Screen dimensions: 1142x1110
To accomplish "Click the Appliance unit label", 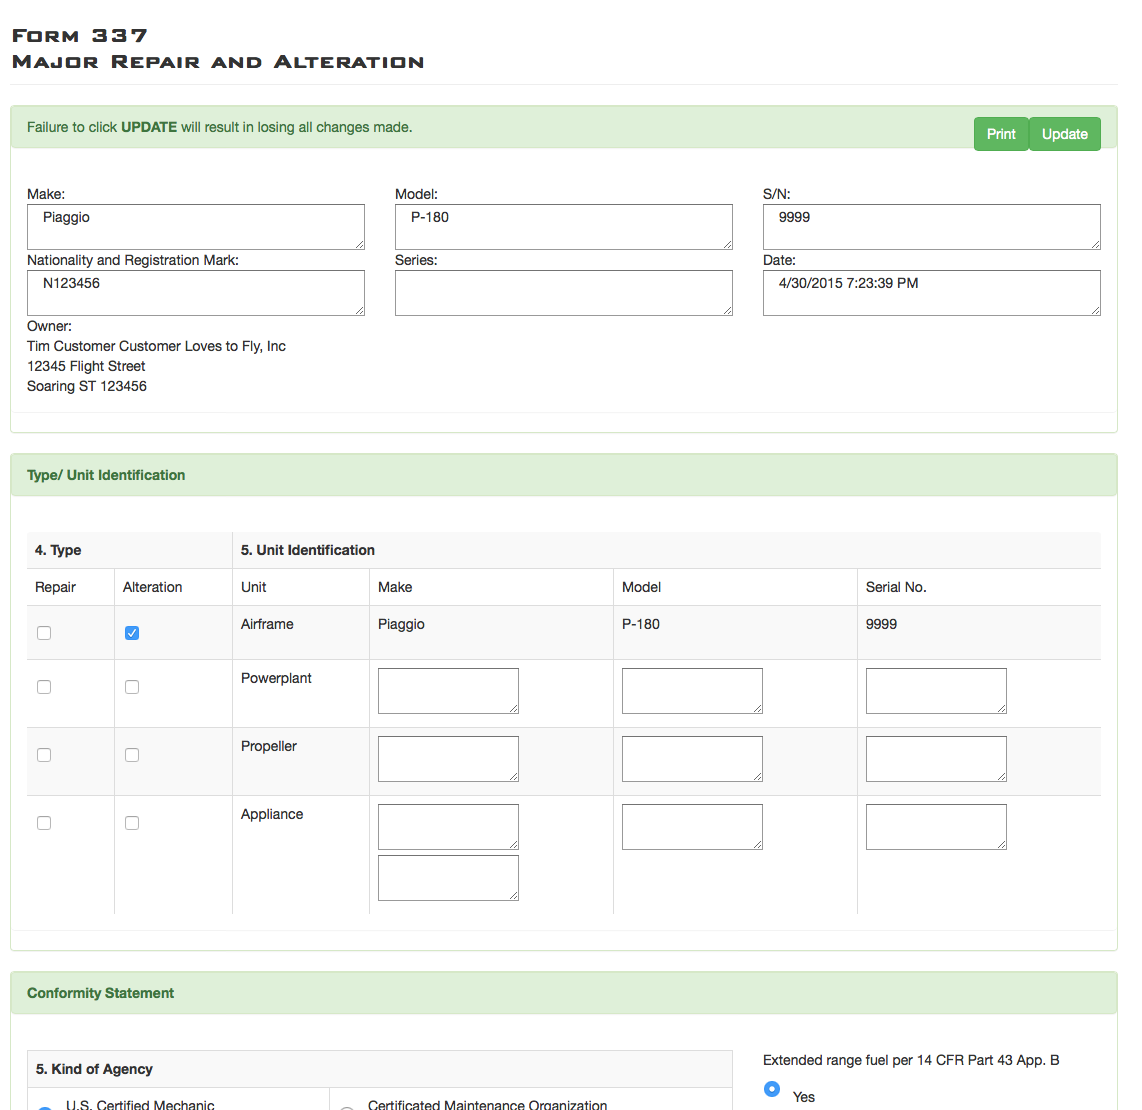I will click(x=272, y=814).
